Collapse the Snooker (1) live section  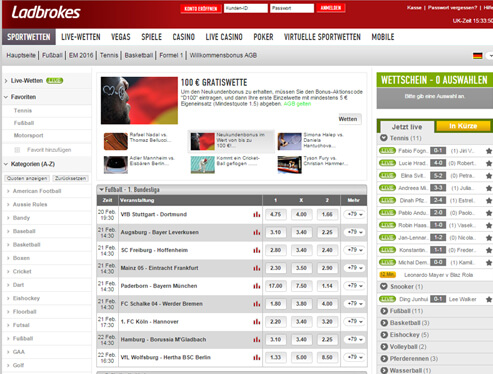[384, 286]
